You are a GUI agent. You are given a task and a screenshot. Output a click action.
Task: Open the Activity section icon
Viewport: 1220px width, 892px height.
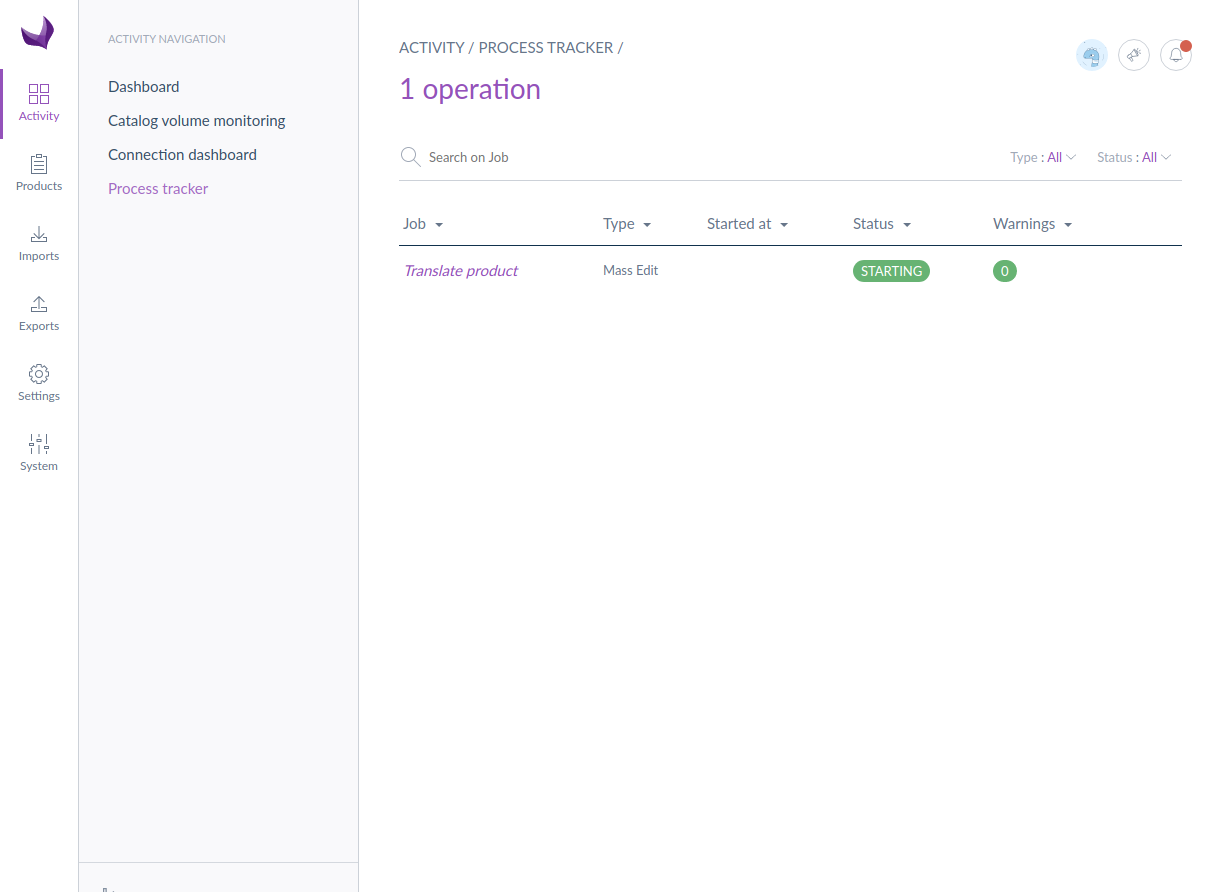39,95
